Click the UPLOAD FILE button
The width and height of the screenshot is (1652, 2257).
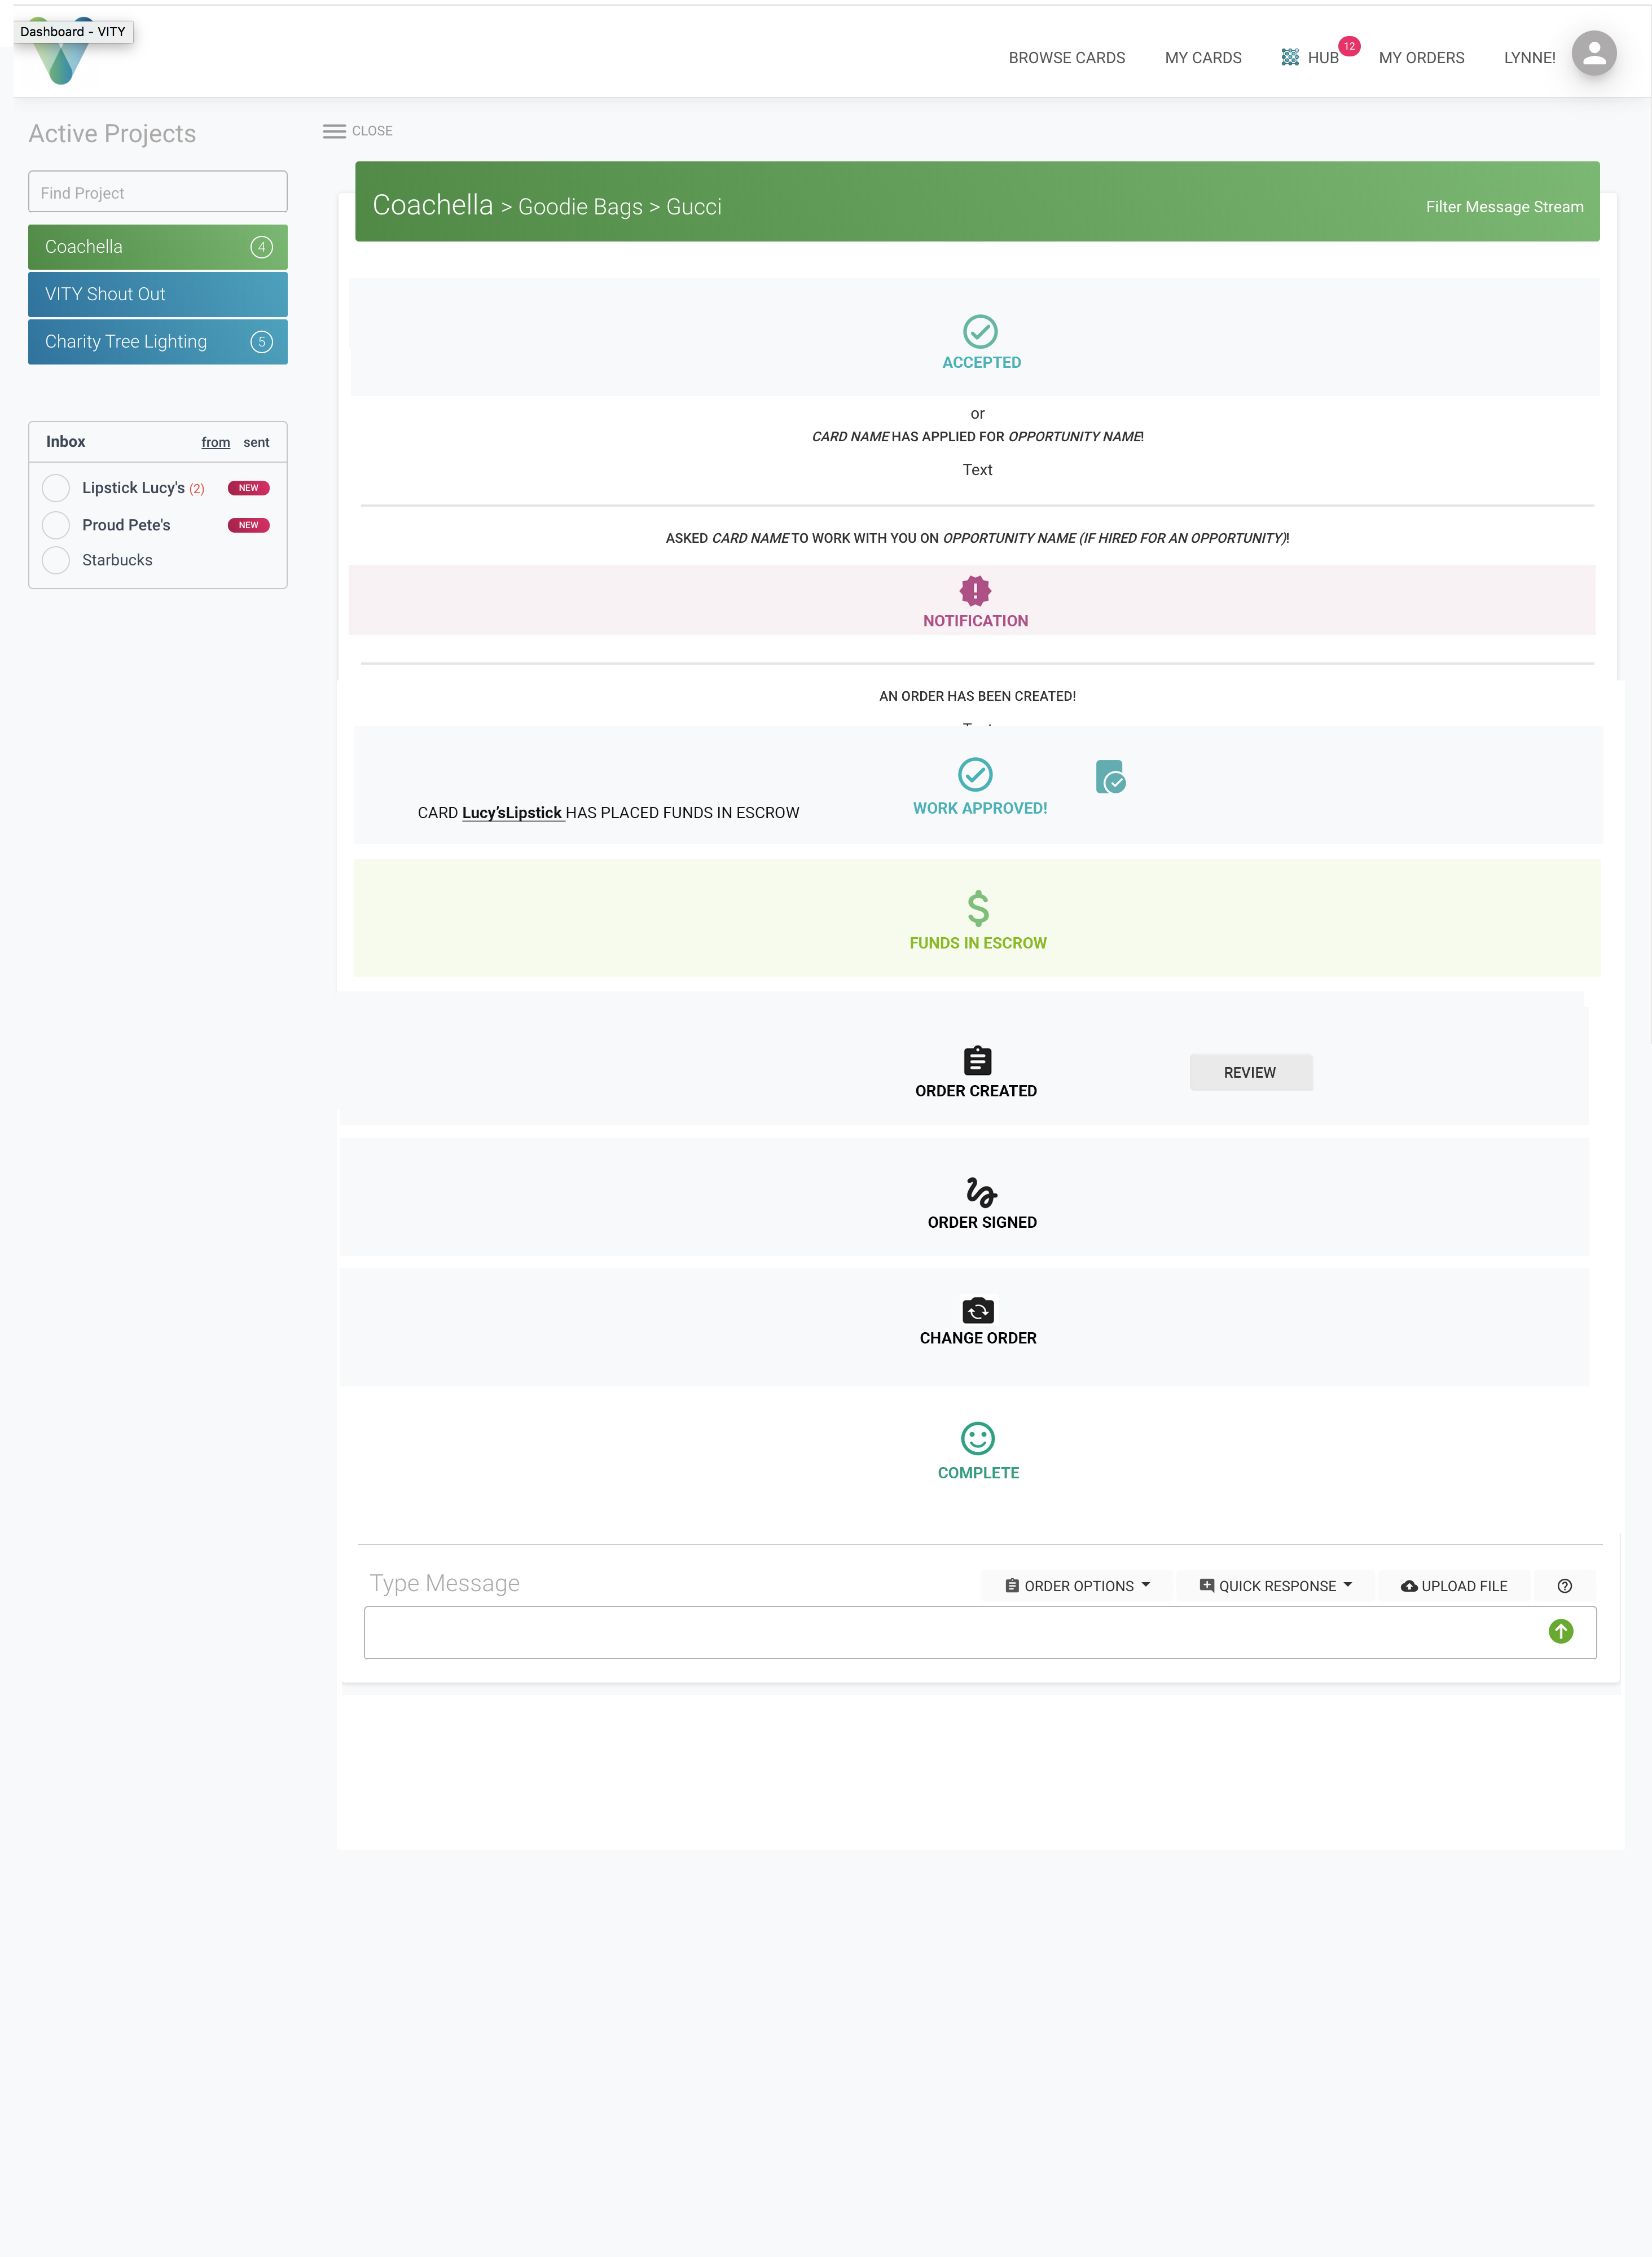pyautogui.click(x=1454, y=1586)
